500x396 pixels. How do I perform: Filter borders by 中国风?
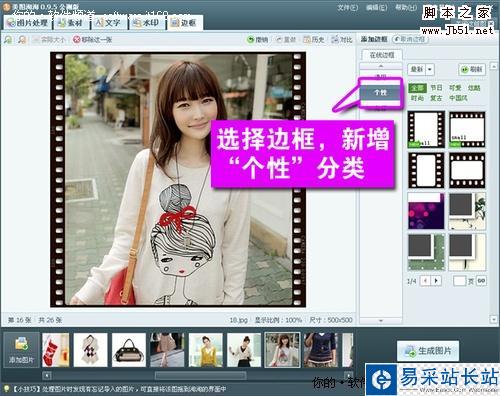pyautogui.click(x=458, y=98)
